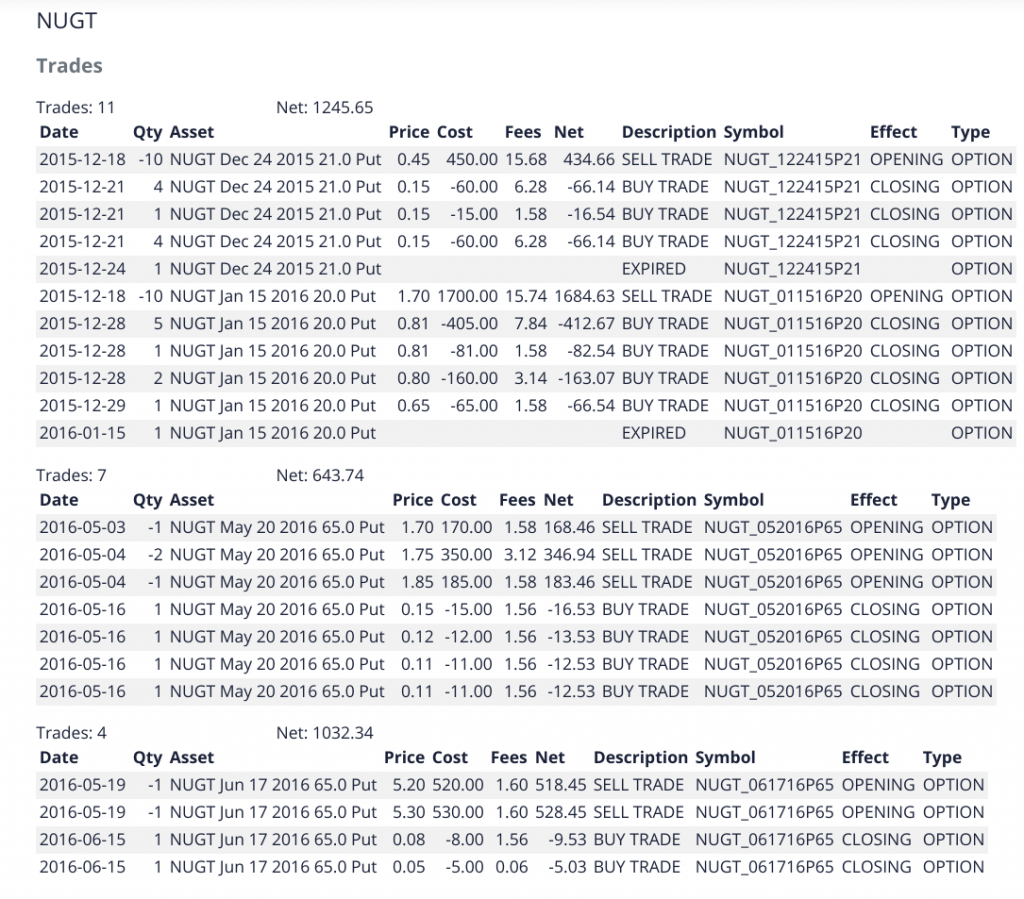The image size is (1024, 899).
Task: Click the Symbol header in the 7-trade table
Action: pyautogui.click(x=733, y=500)
